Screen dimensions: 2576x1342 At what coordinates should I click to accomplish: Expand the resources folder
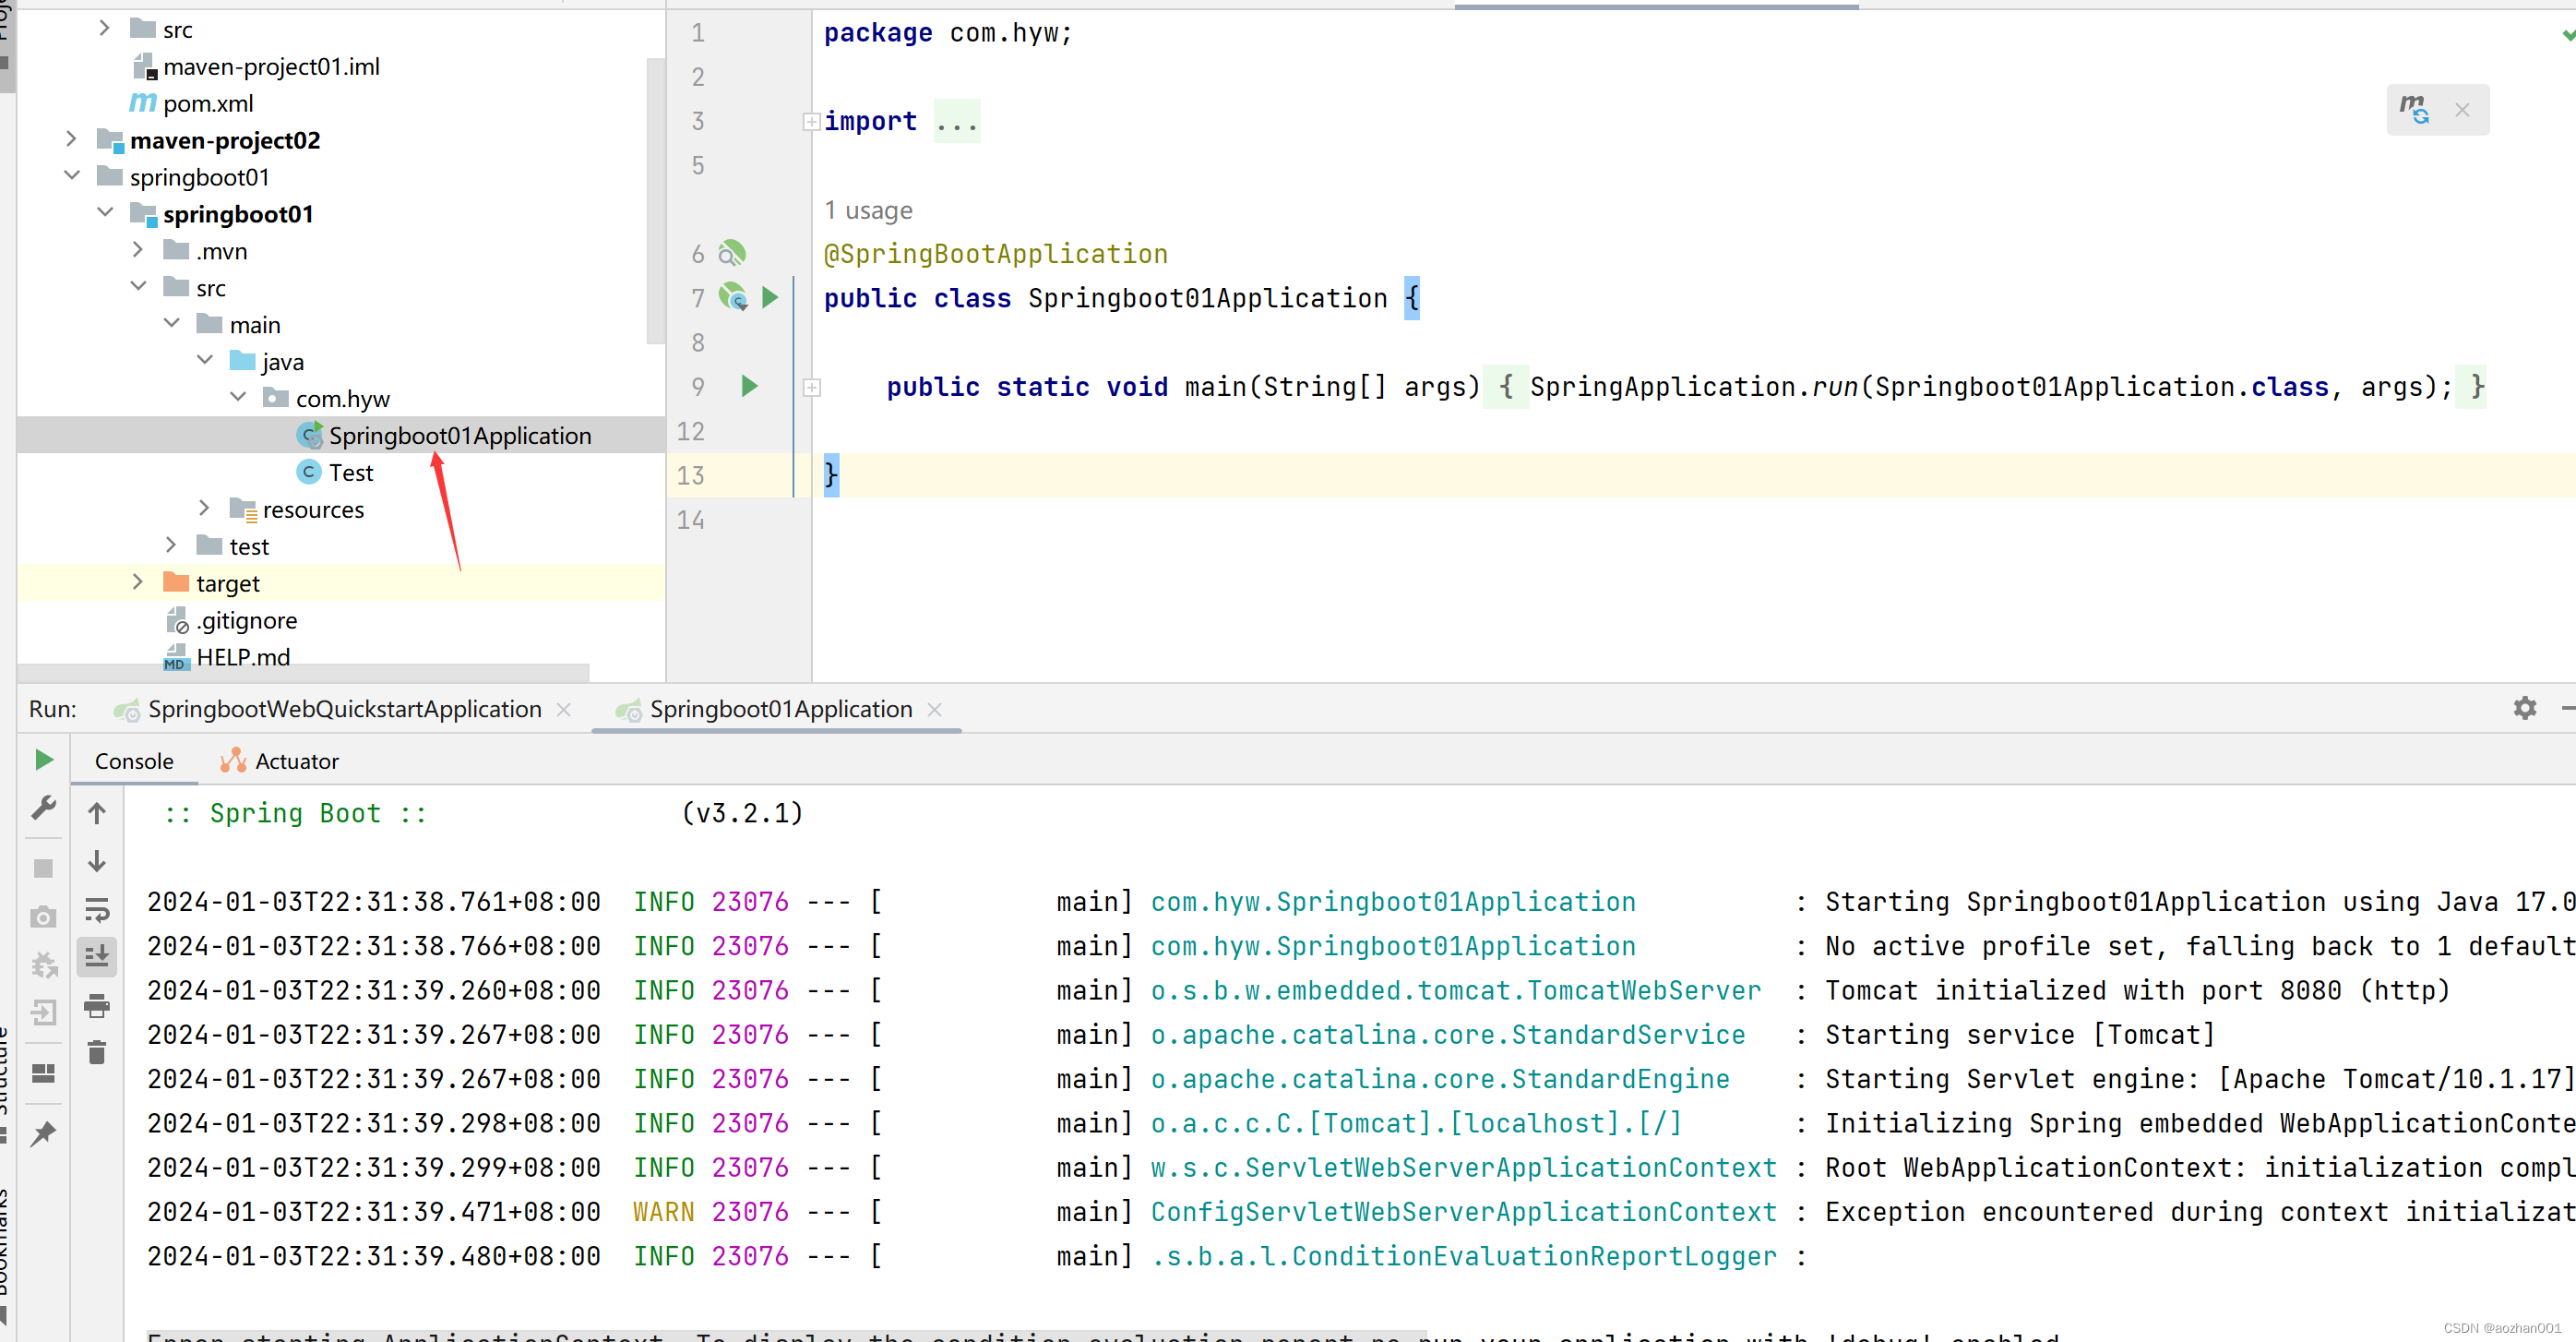204,509
